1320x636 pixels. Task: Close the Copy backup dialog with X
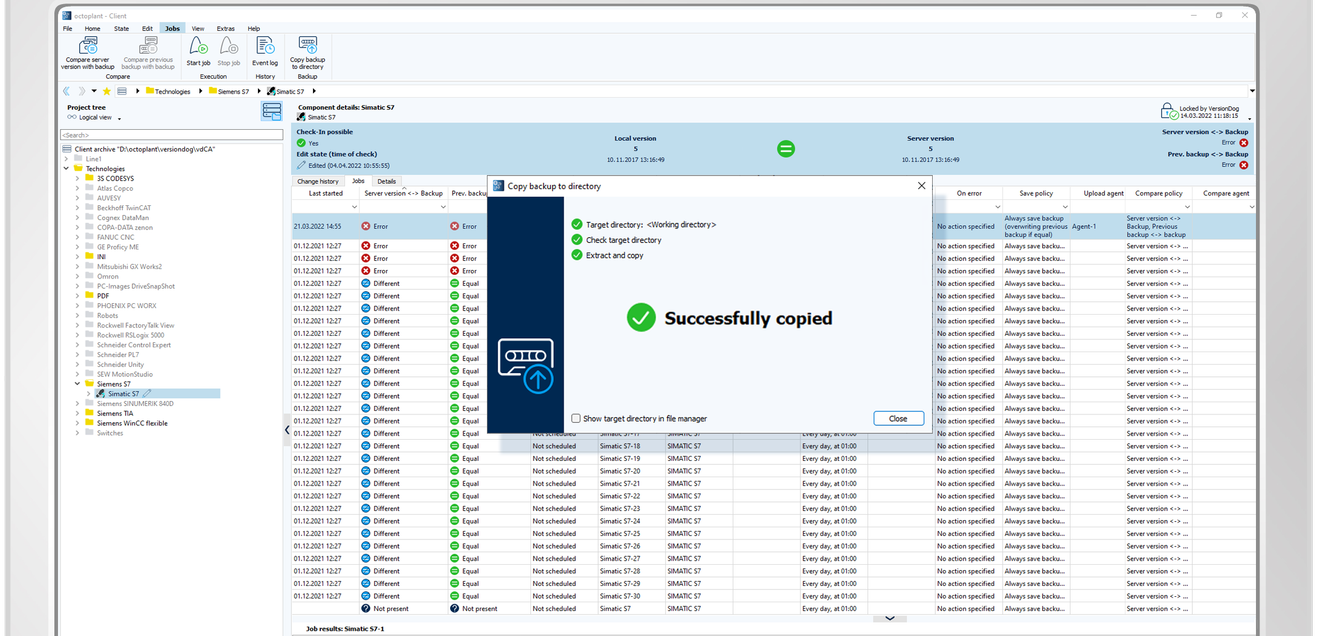coord(921,186)
